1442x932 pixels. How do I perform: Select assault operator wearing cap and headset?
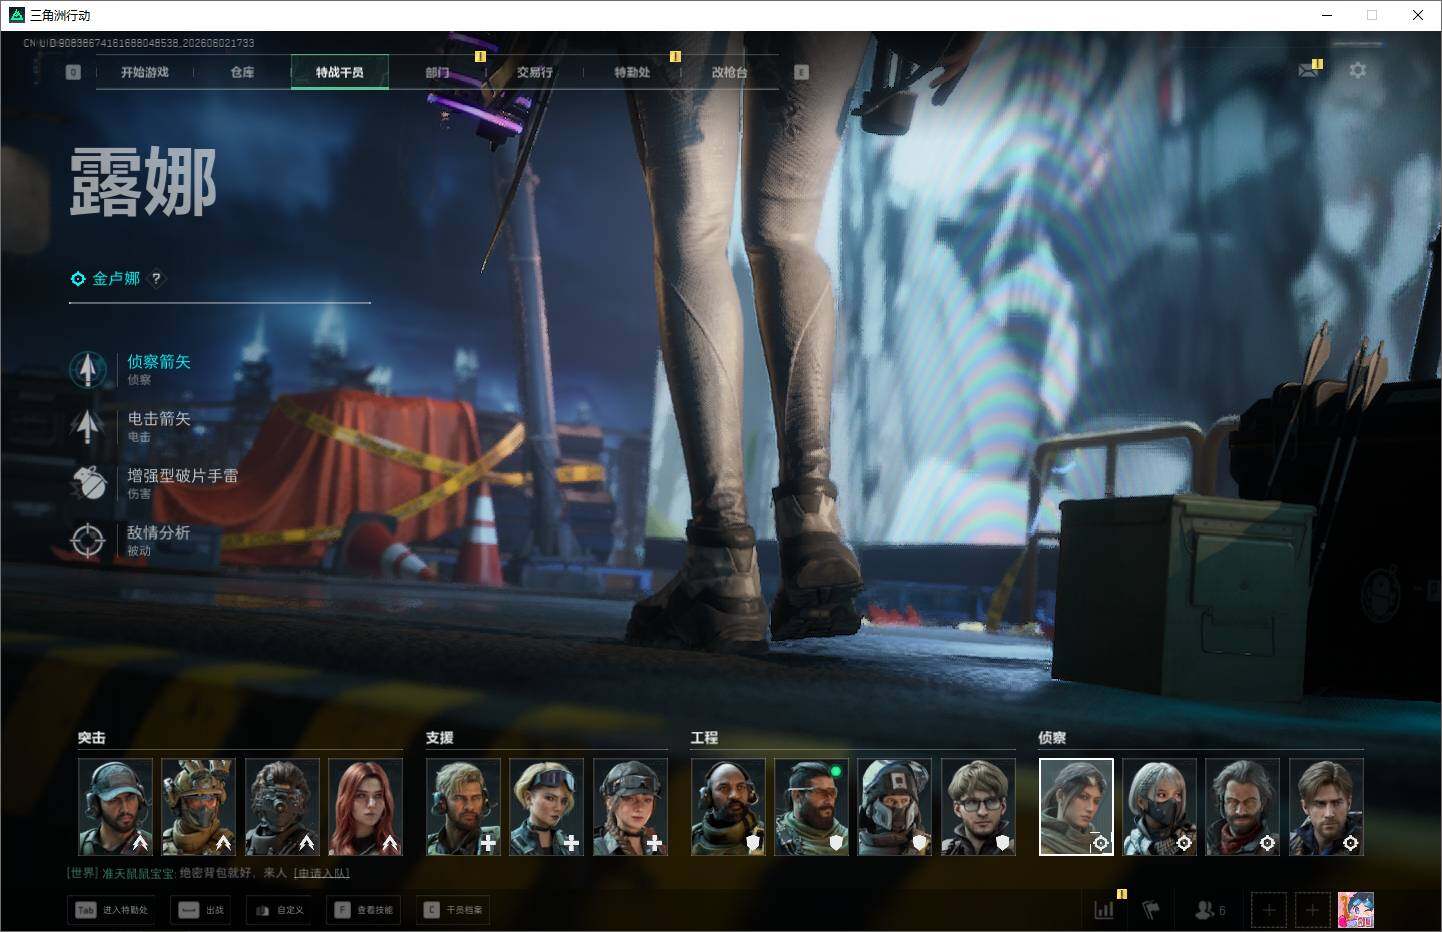pos(115,807)
